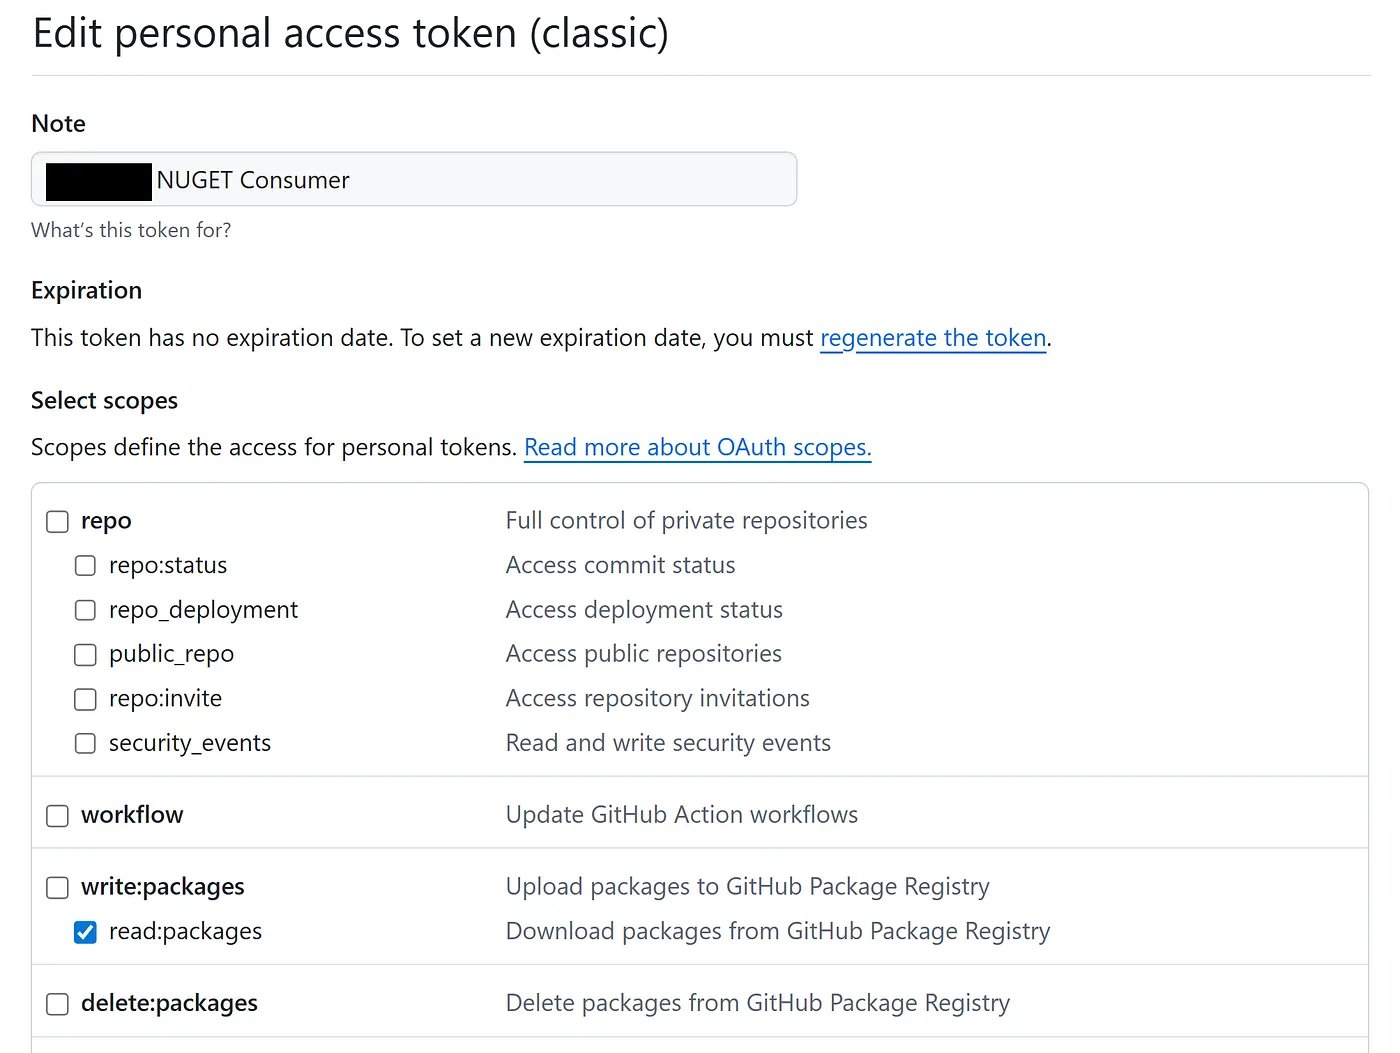Tick the repo_deployment checkbox
The width and height of the screenshot is (1400, 1053).
coord(86,610)
